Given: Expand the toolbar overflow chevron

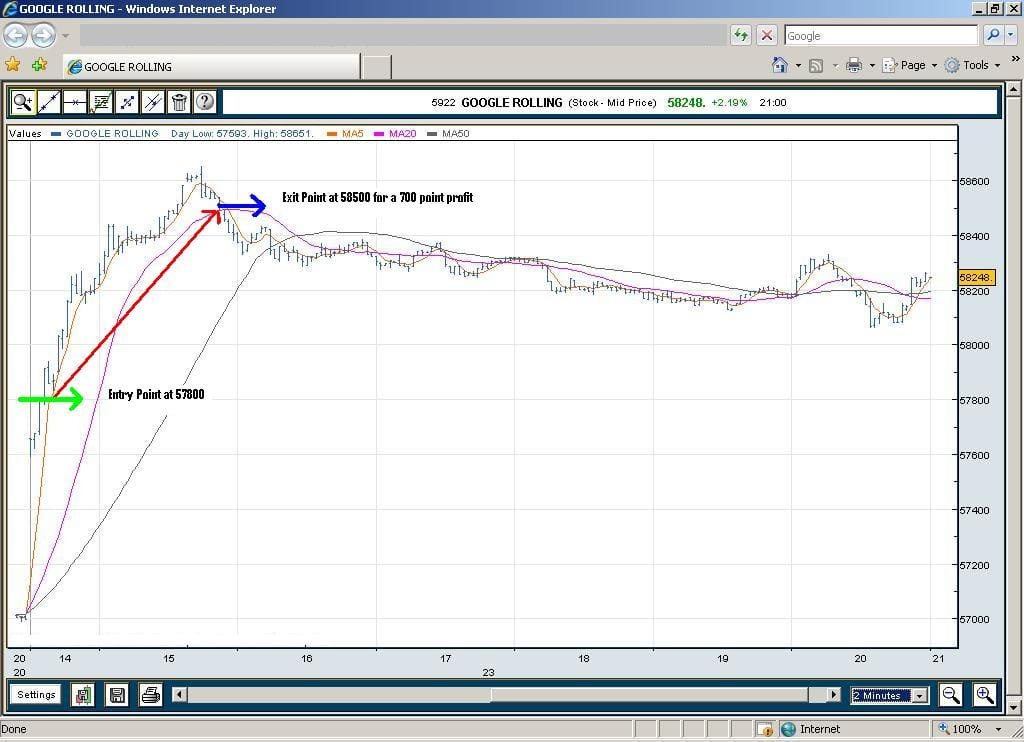Looking at the screenshot, I should (1016, 59).
